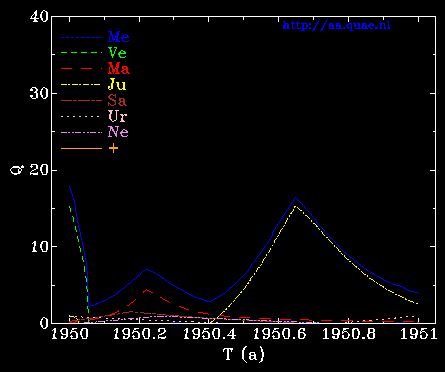
Task: Click the Ve legend label
Action: coord(117,53)
